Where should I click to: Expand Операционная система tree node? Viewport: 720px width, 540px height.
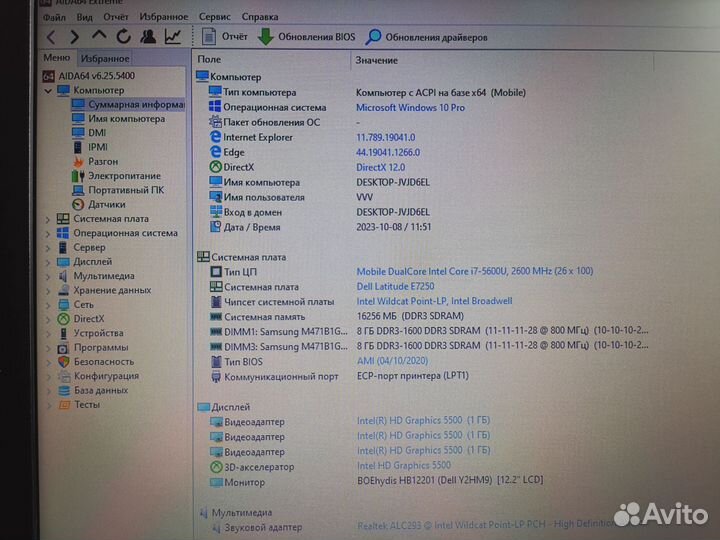[48, 234]
